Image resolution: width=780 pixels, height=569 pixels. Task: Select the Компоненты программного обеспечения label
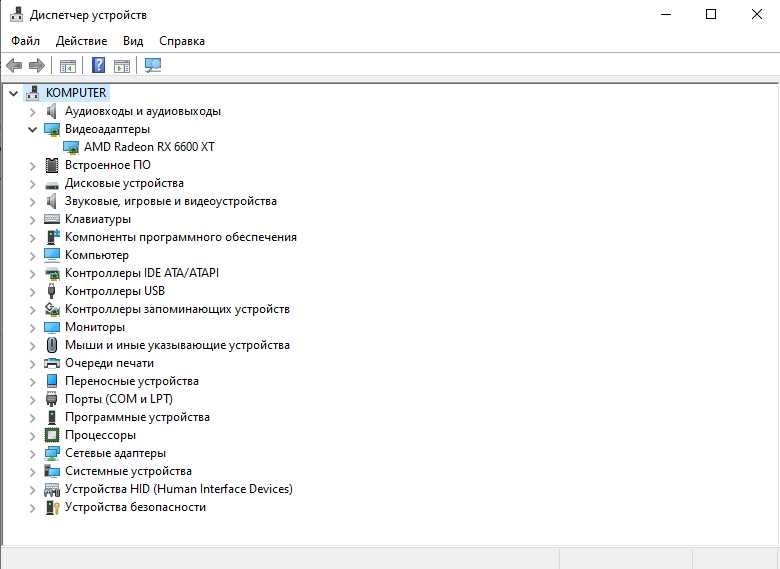181,237
